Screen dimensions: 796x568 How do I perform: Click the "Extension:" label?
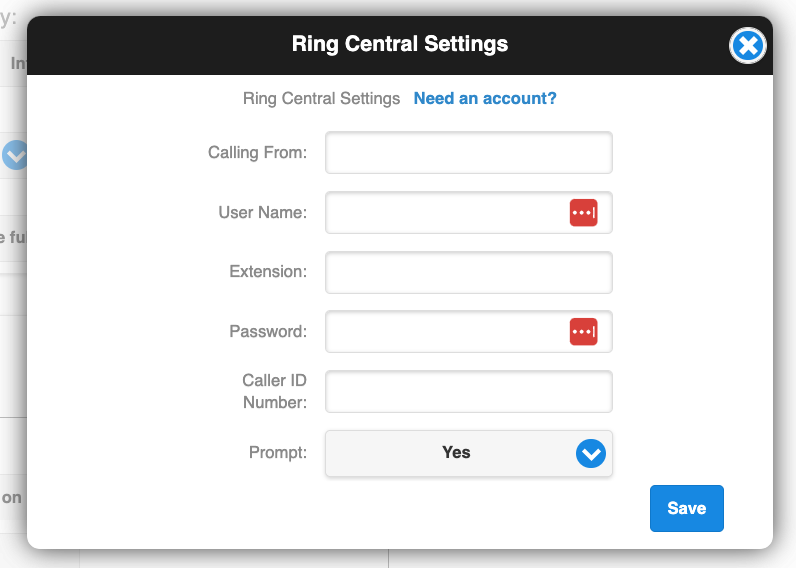(268, 272)
